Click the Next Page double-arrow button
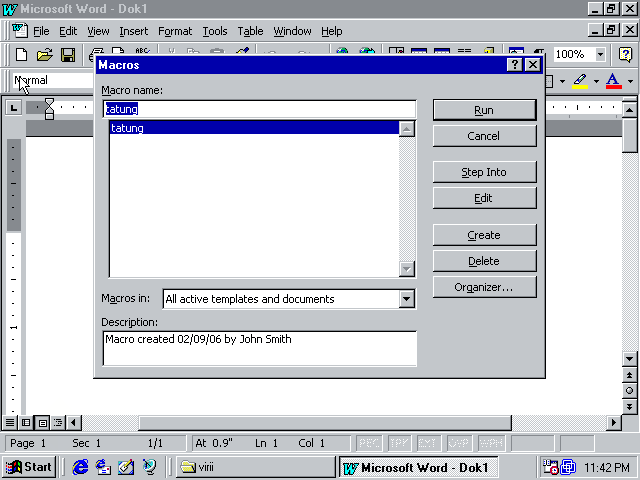 [x=629, y=407]
